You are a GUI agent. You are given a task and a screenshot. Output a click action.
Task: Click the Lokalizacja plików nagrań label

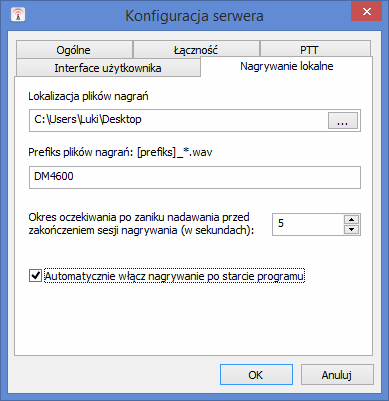[x=88, y=96]
